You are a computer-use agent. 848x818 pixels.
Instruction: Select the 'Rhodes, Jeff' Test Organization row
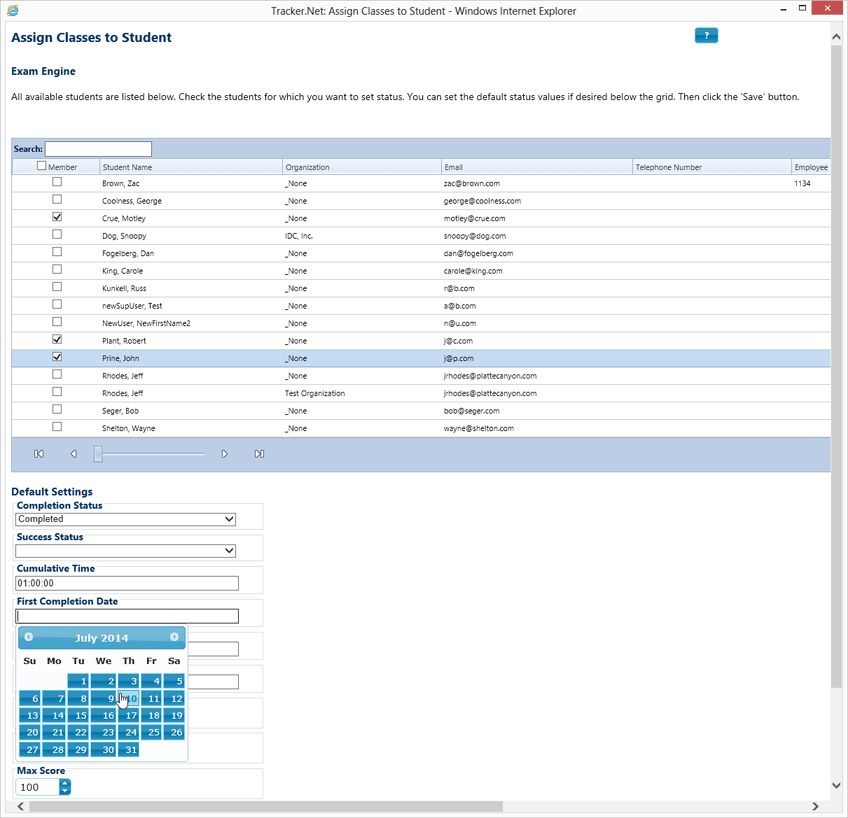(x=421, y=393)
